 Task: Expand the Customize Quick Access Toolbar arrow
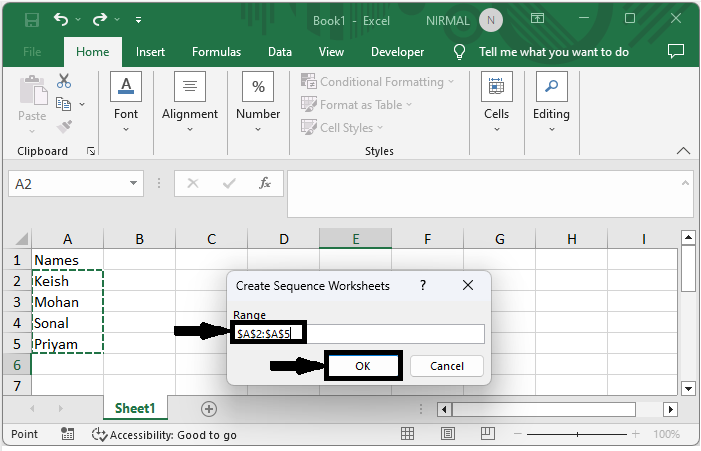[138, 19]
